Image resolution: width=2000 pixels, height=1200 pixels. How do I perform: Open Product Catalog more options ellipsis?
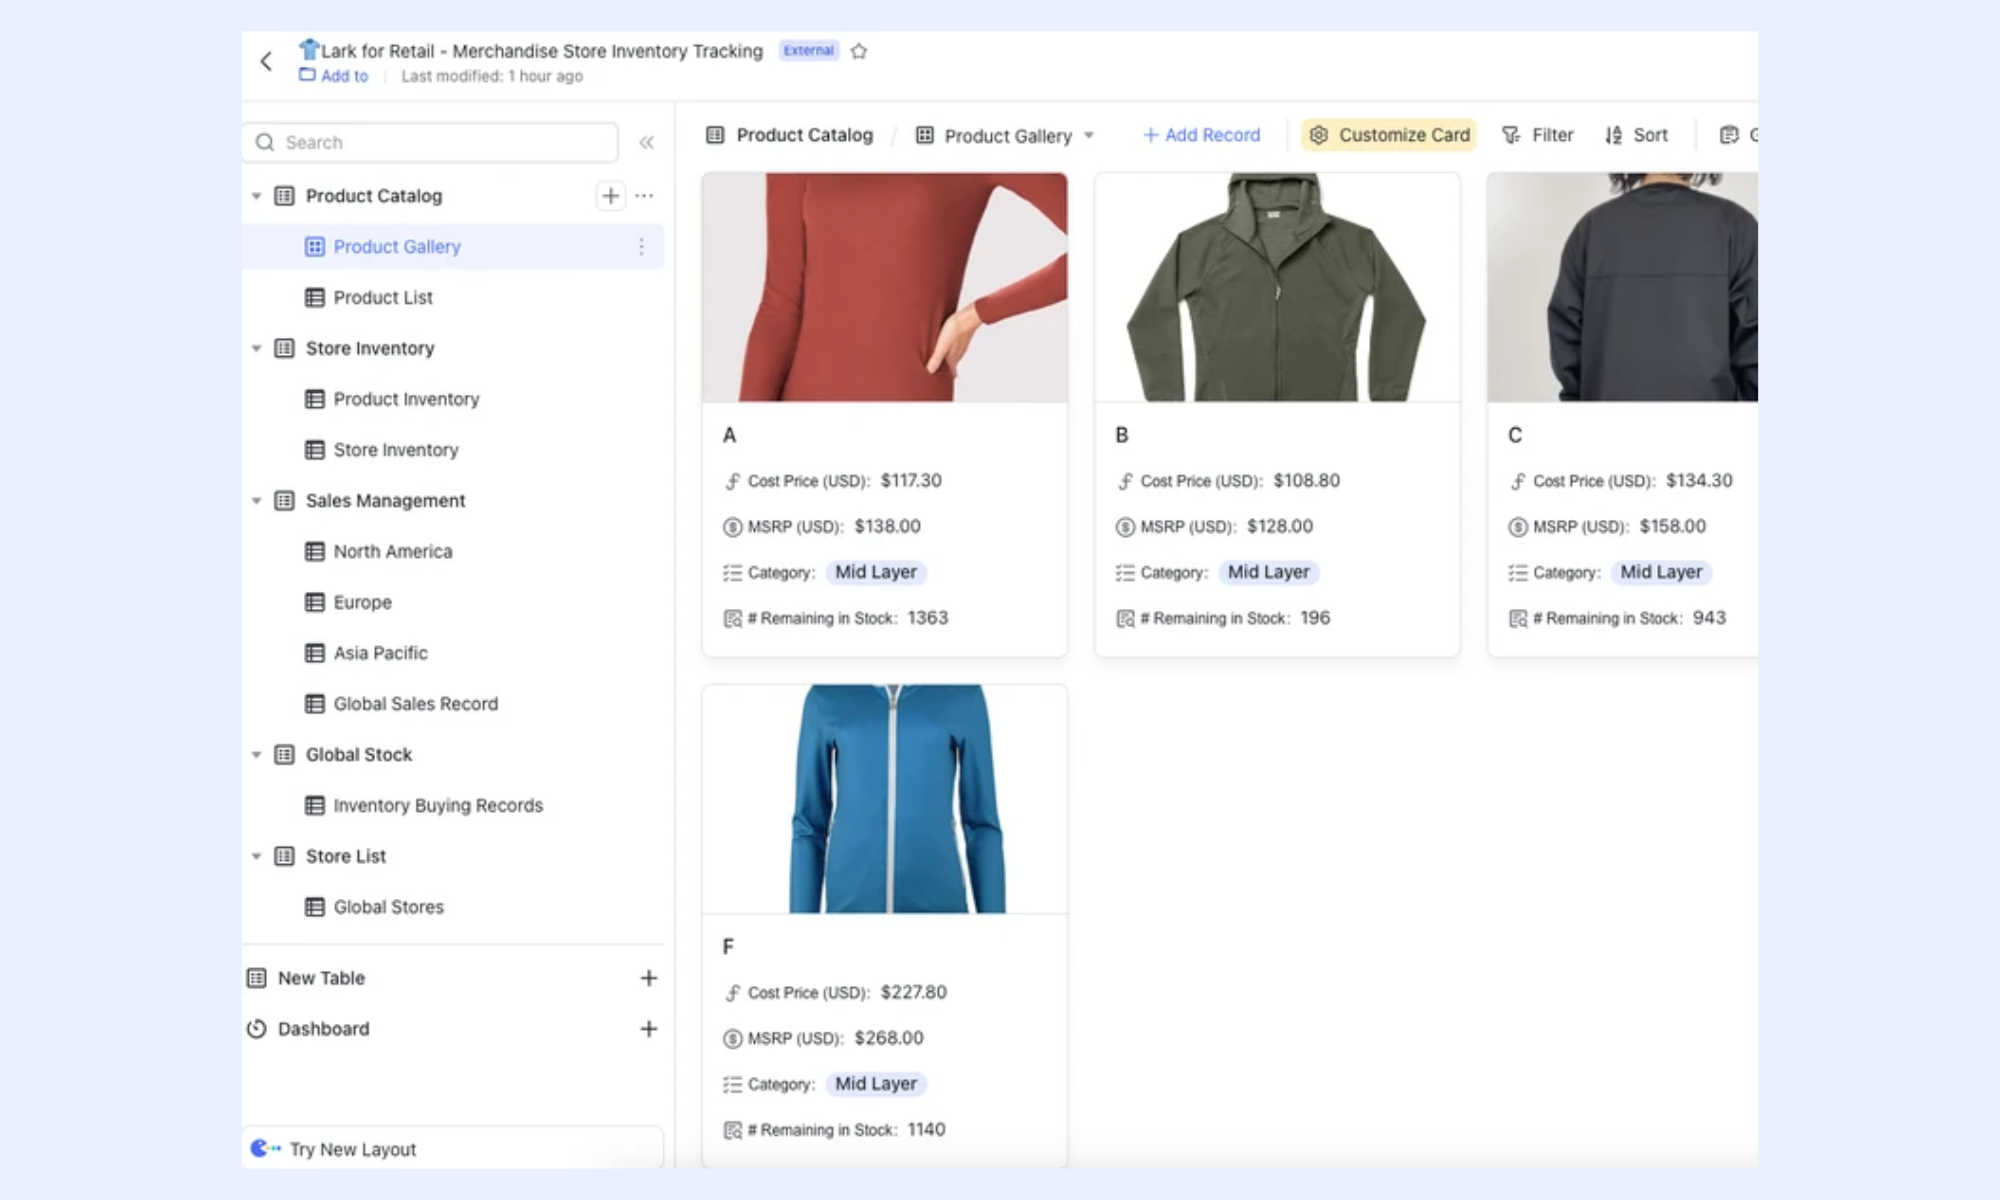tap(645, 195)
